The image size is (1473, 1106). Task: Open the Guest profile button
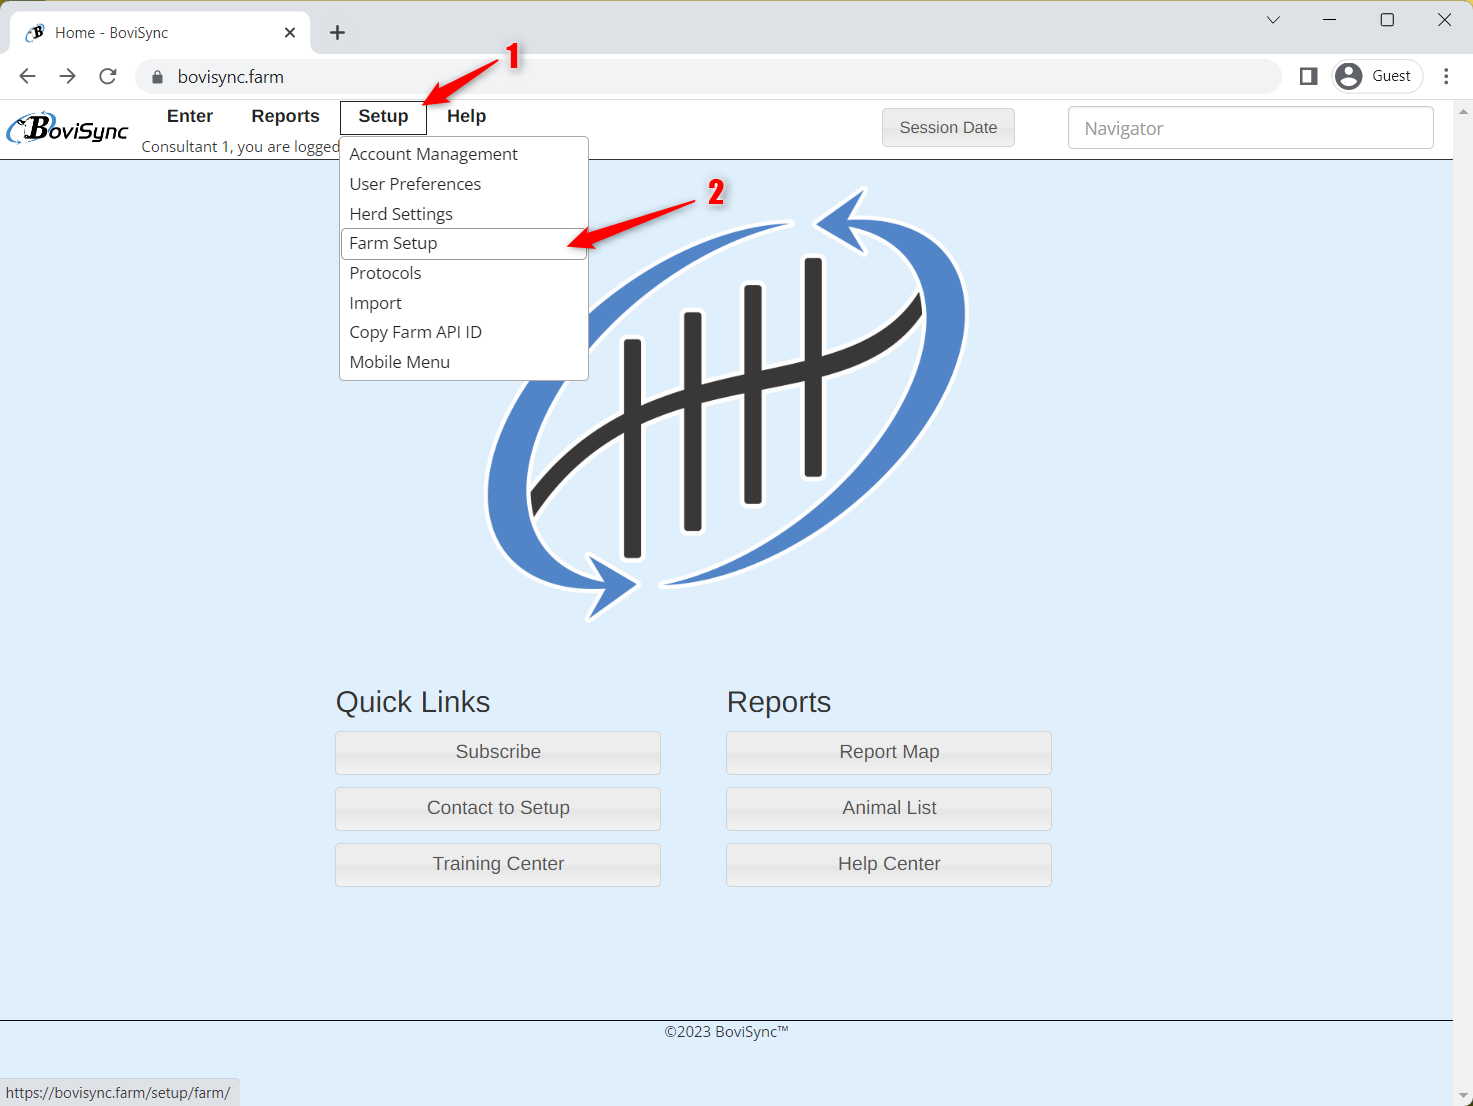[1377, 76]
